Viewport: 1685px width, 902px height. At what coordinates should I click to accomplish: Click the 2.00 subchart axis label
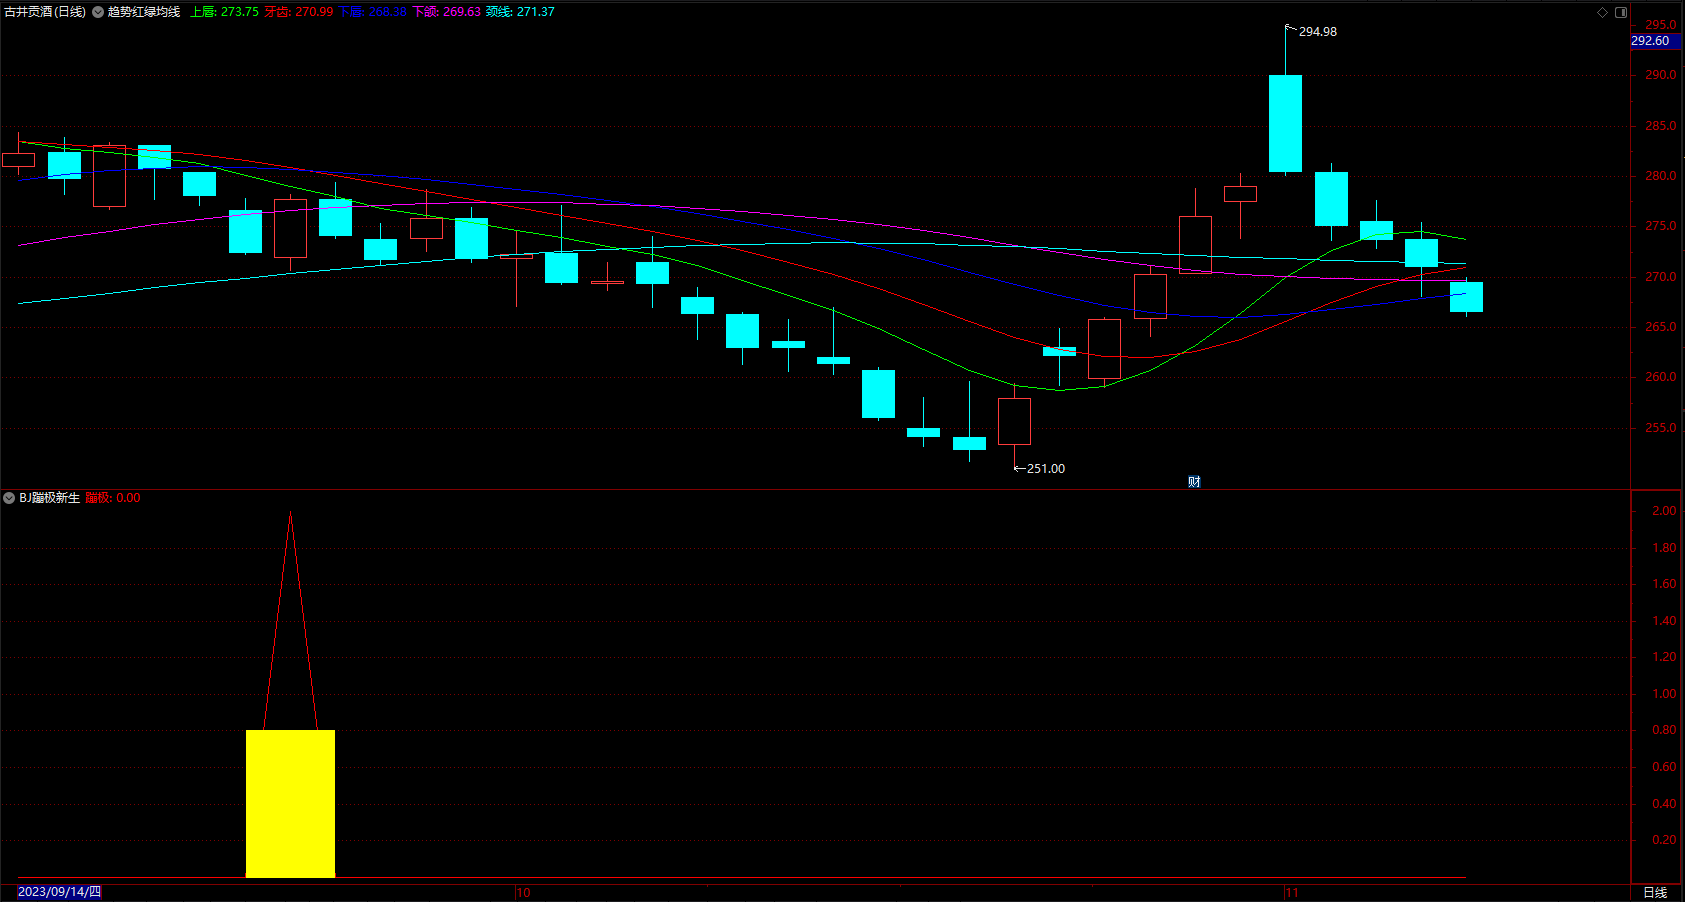(x=1664, y=511)
